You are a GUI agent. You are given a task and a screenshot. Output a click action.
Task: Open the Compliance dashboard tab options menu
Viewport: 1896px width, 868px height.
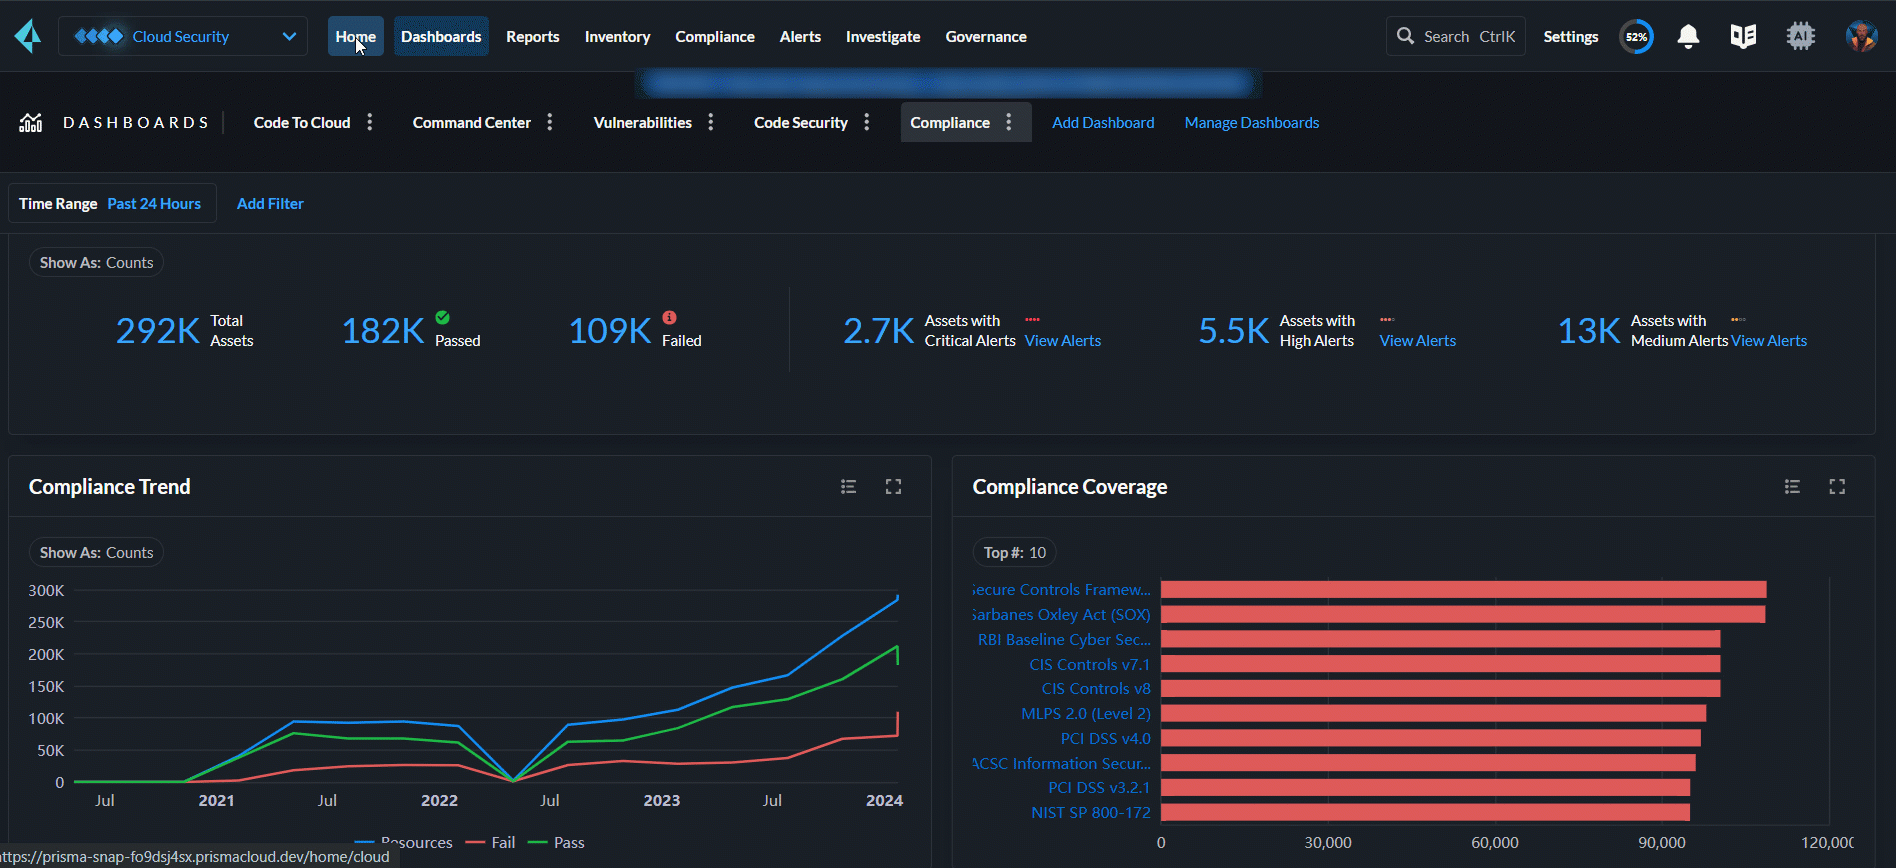point(1009,122)
